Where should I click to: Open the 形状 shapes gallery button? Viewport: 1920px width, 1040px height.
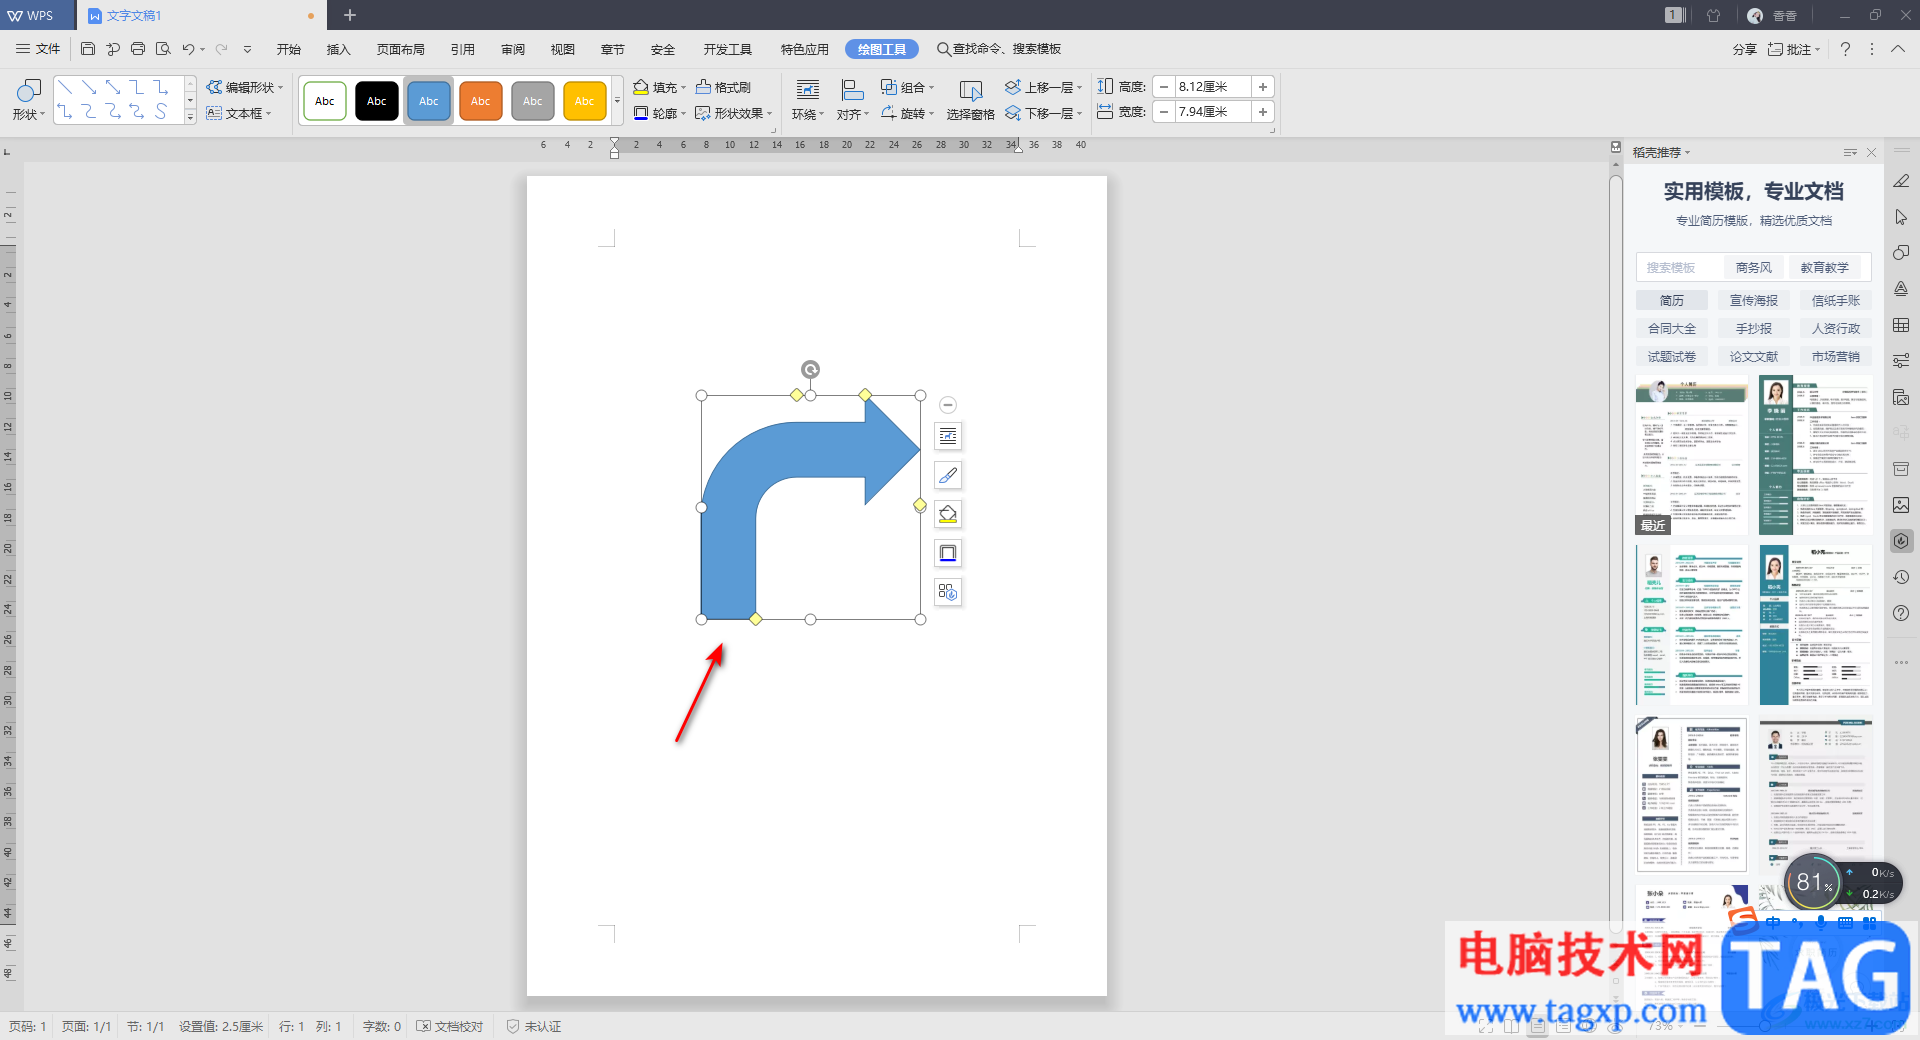pos(28,101)
